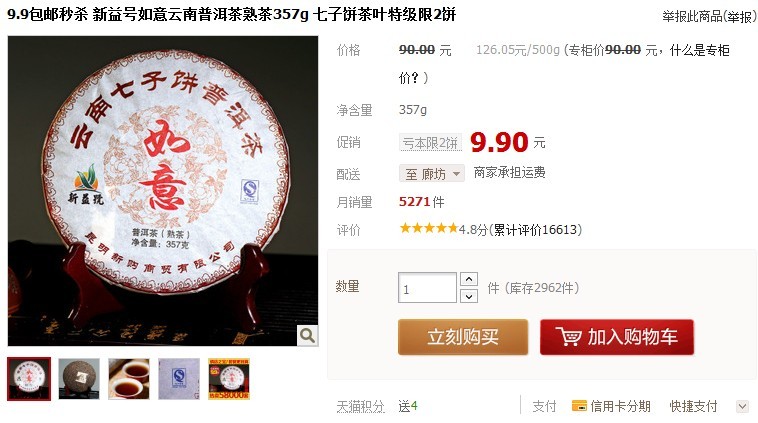Click the five-star rating icons
The height and width of the screenshot is (423, 758).
(x=428, y=228)
